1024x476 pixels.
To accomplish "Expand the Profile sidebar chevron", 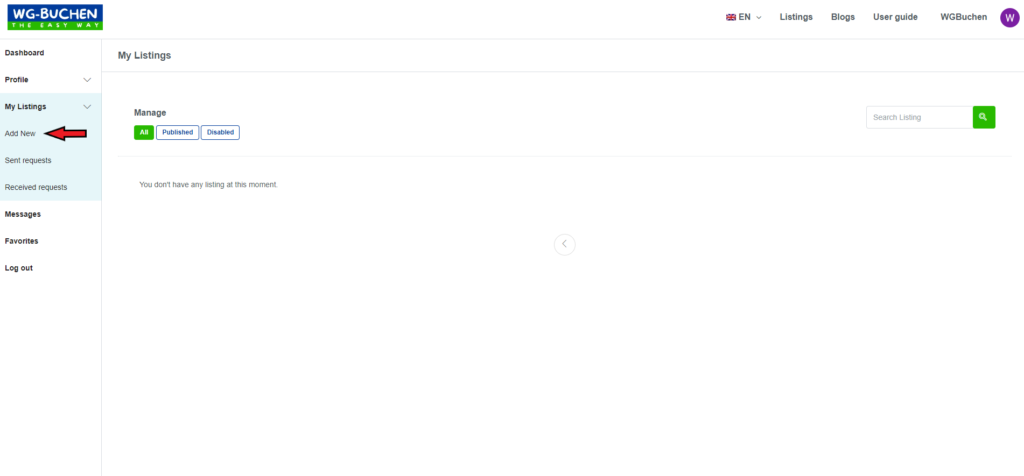I will click(x=88, y=80).
